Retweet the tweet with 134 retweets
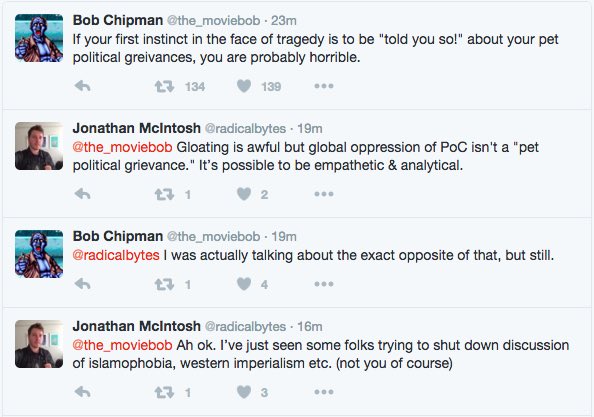The image size is (594, 417). pyautogui.click(x=164, y=87)
